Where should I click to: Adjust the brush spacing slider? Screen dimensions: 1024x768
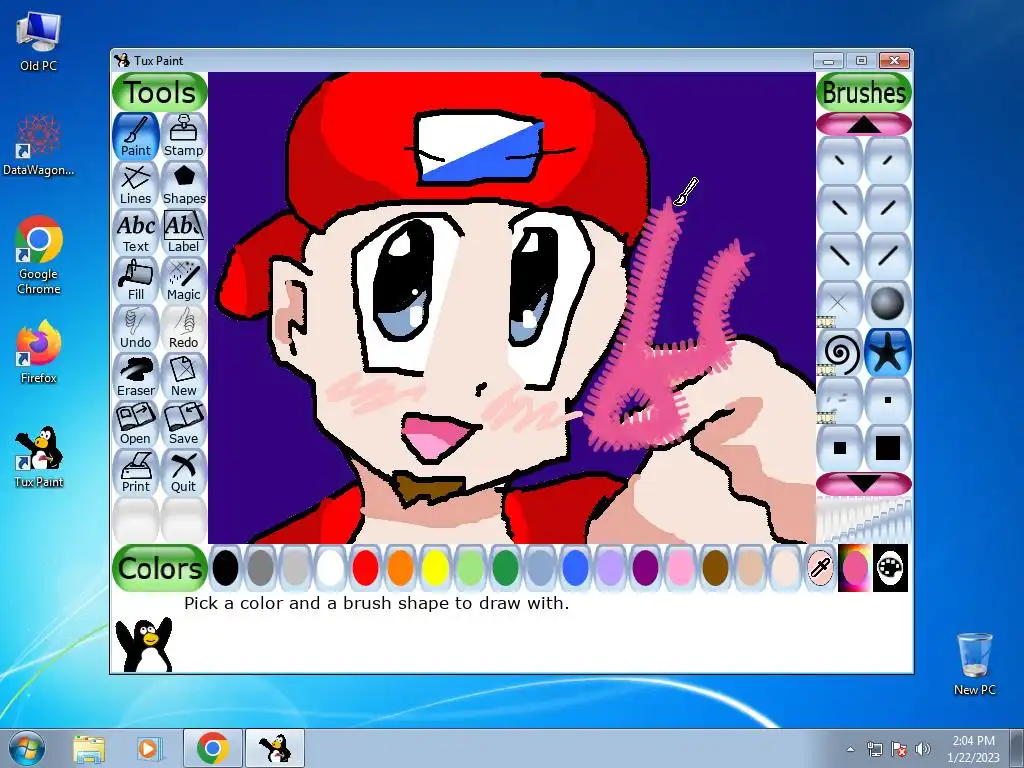(864, 520)
